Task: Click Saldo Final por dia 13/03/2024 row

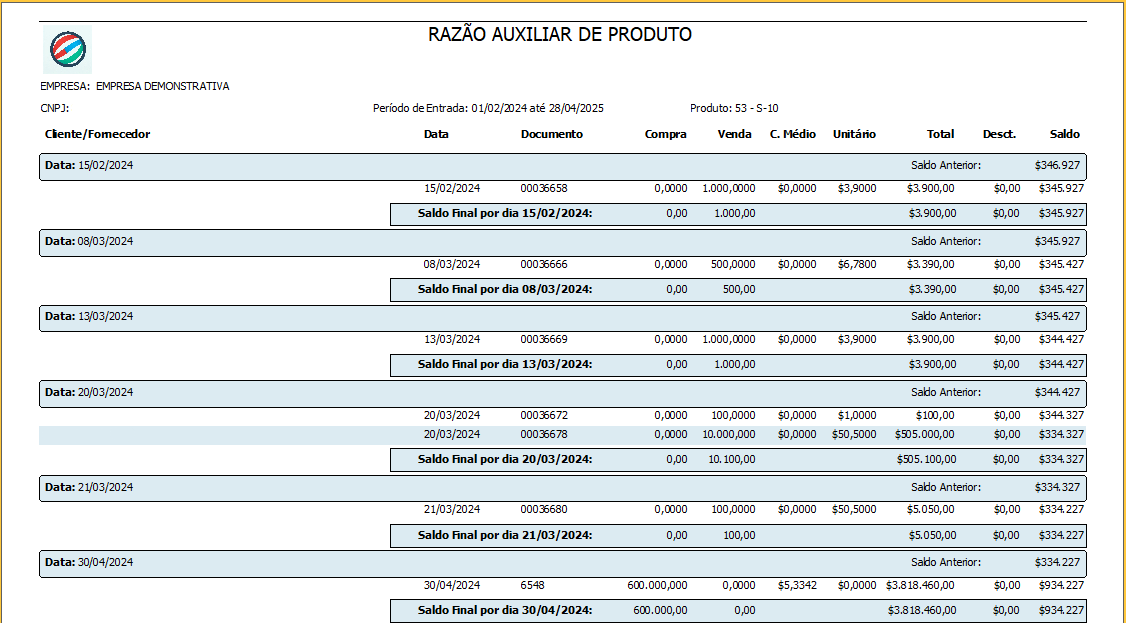Action: pos(505,364)
